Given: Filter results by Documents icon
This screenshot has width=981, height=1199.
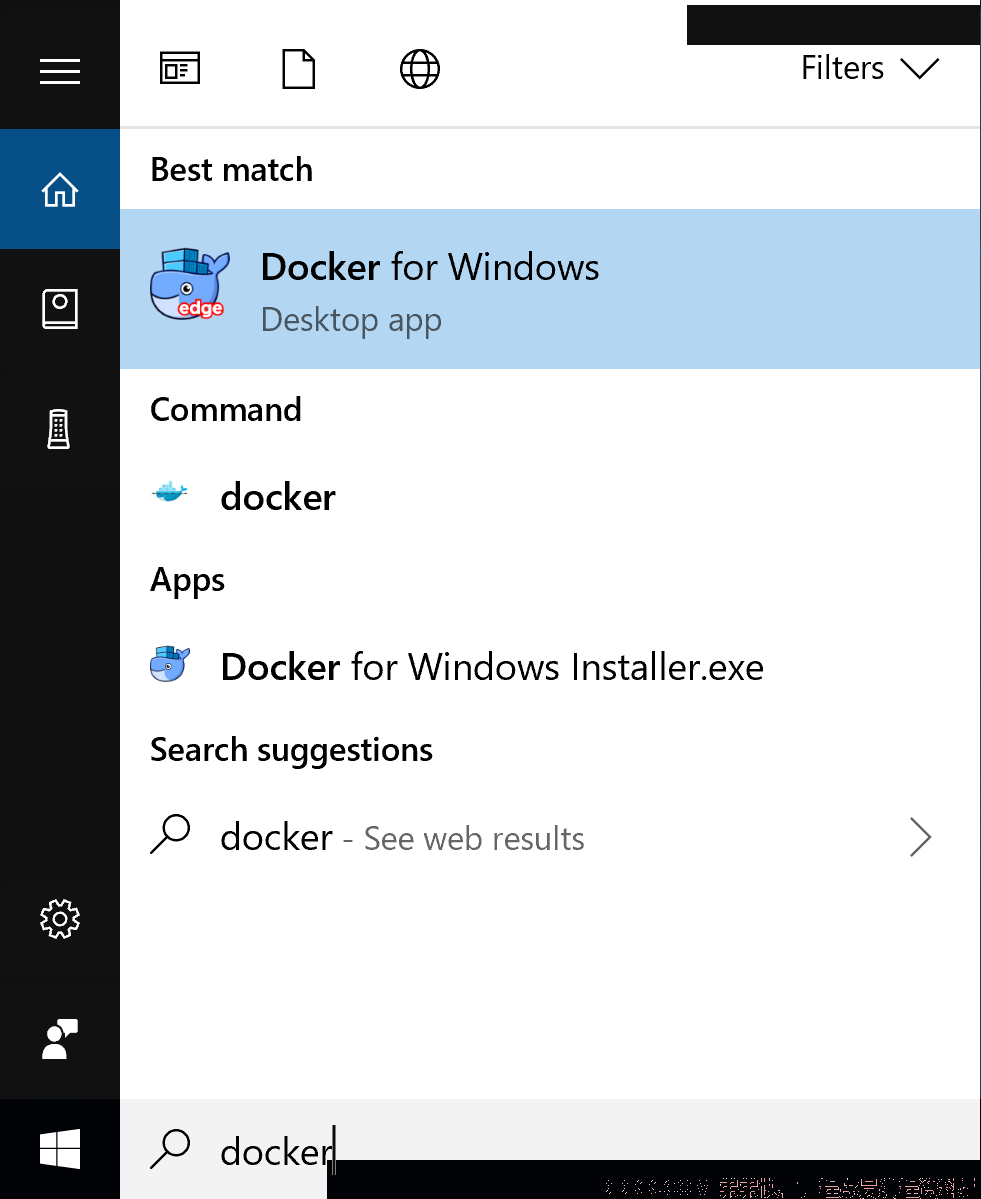Looking at the screenshot, I should tap(298, 69).
